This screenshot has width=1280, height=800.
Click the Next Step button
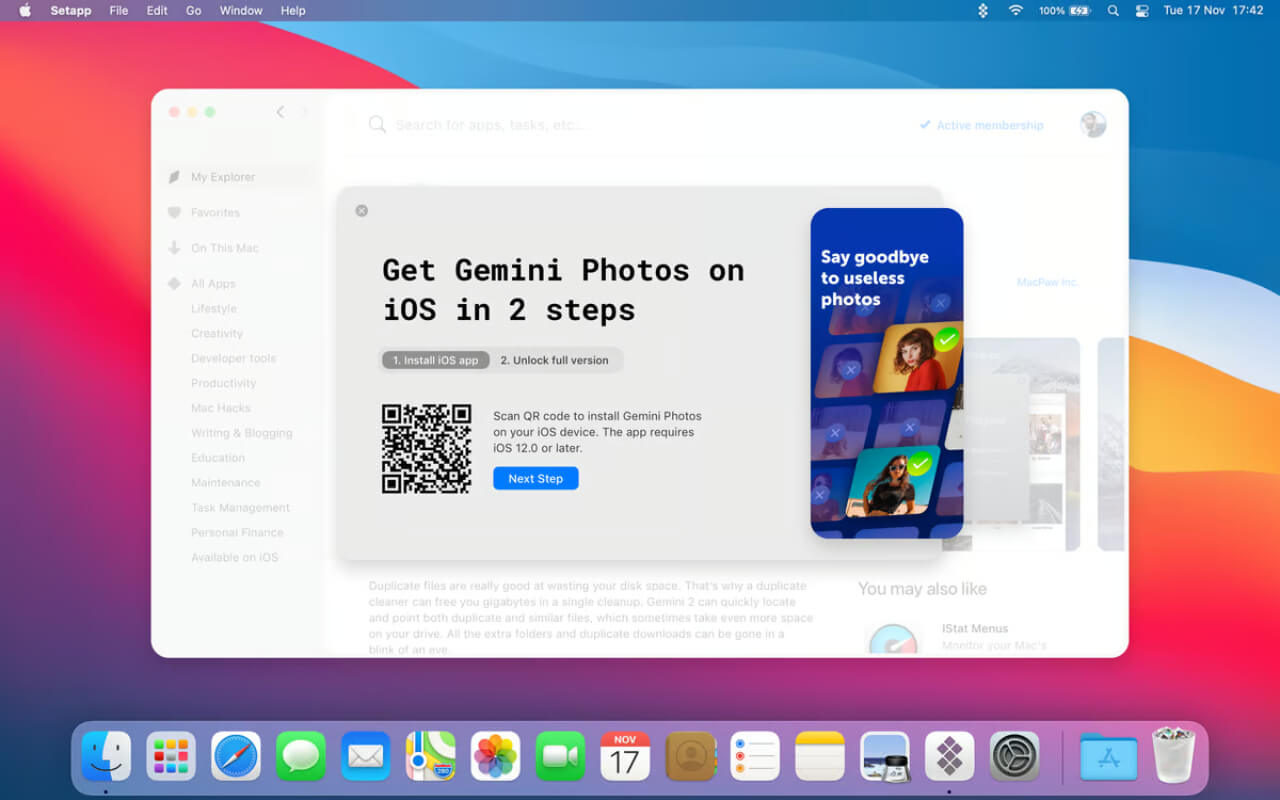point(536,479)
